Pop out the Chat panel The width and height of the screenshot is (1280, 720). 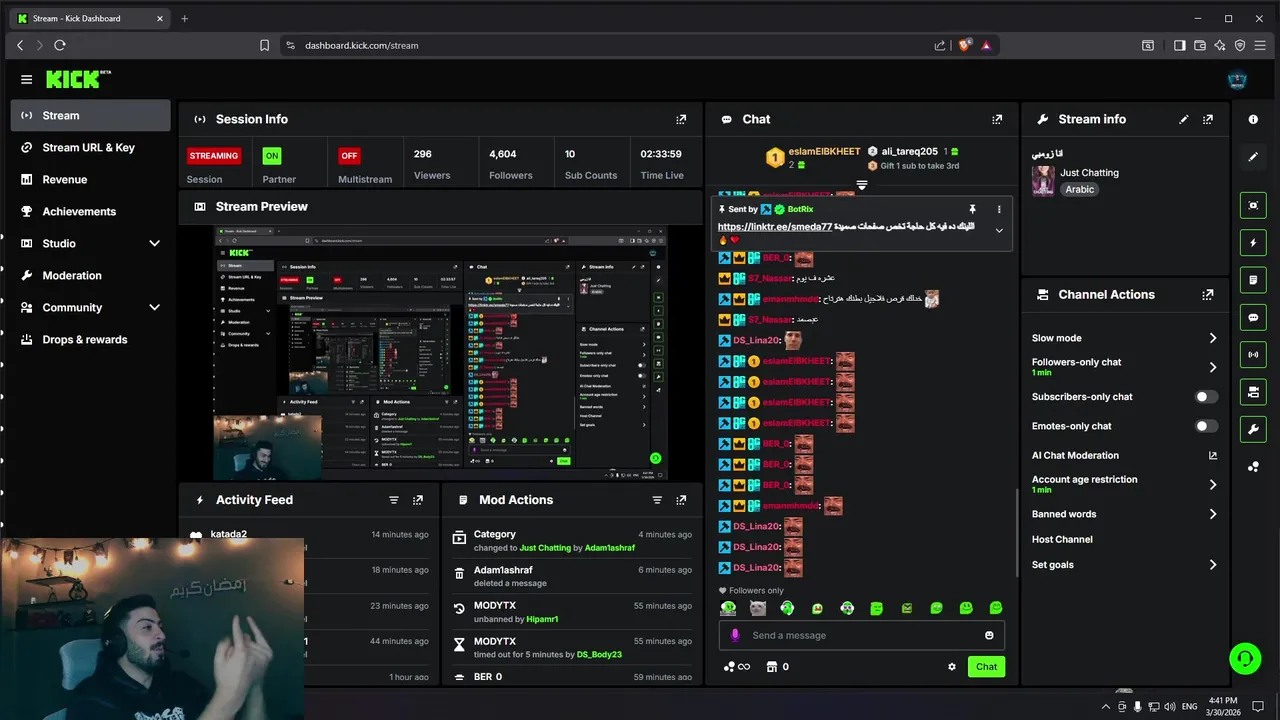(x=997, y=119)
